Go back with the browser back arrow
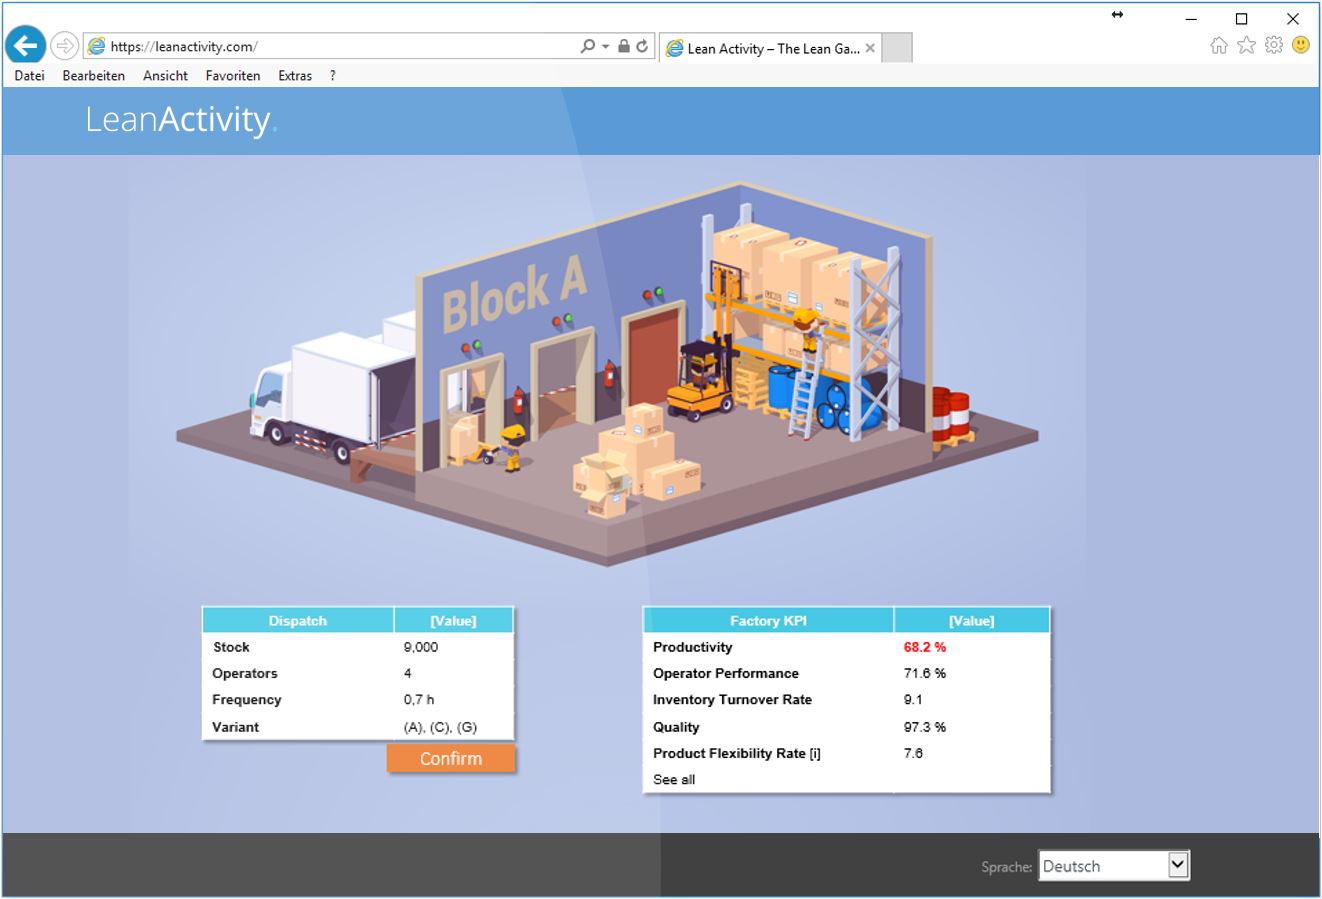Image resolution: width=1322 pixels, height=899 pixels. click(25, 45)
